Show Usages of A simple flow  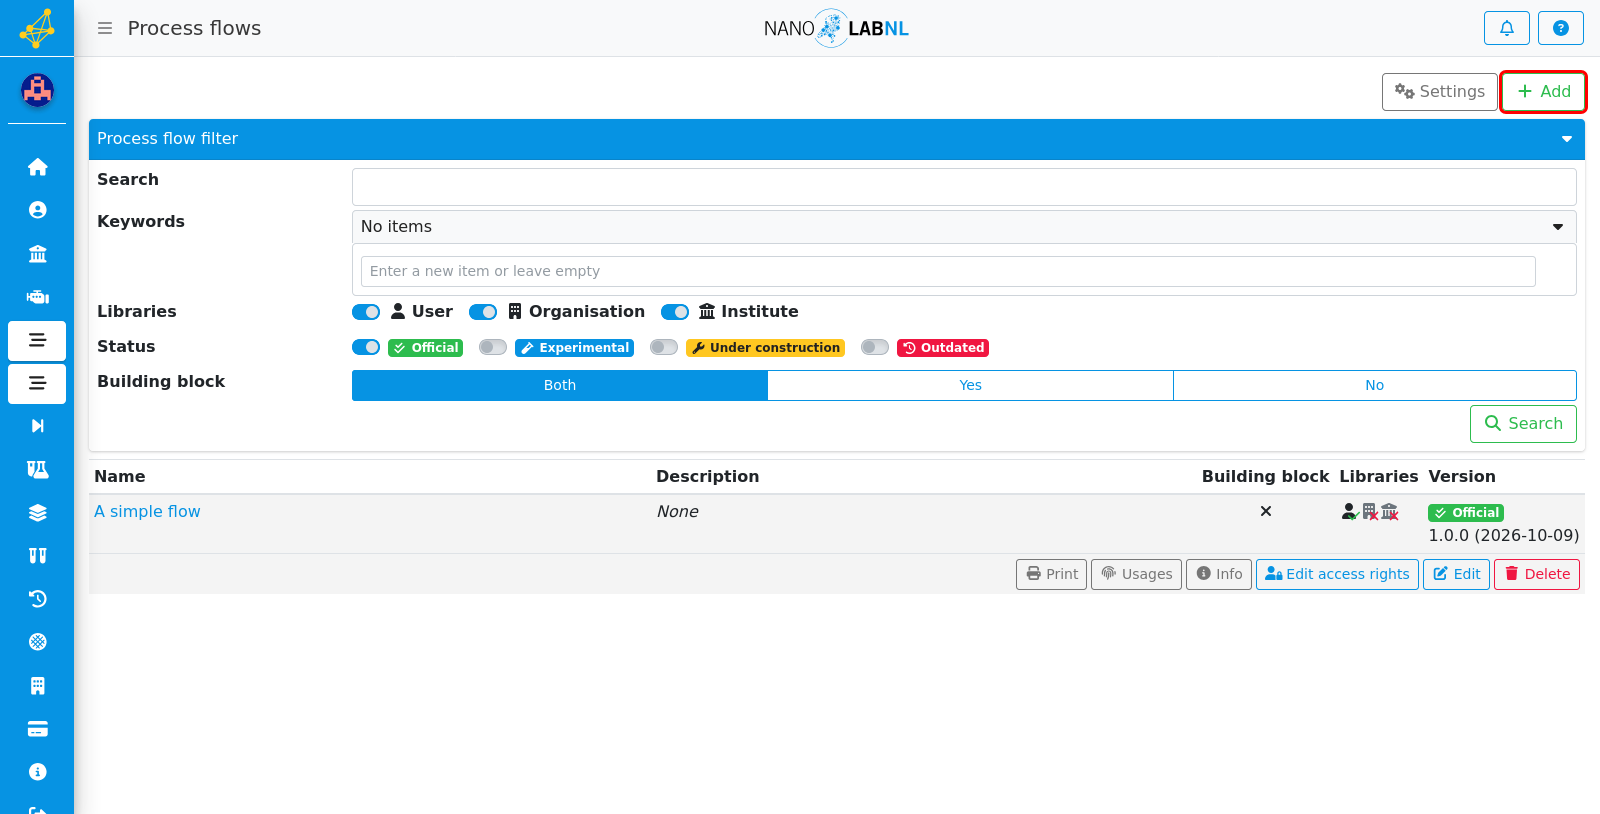[x=1136, y=574]
